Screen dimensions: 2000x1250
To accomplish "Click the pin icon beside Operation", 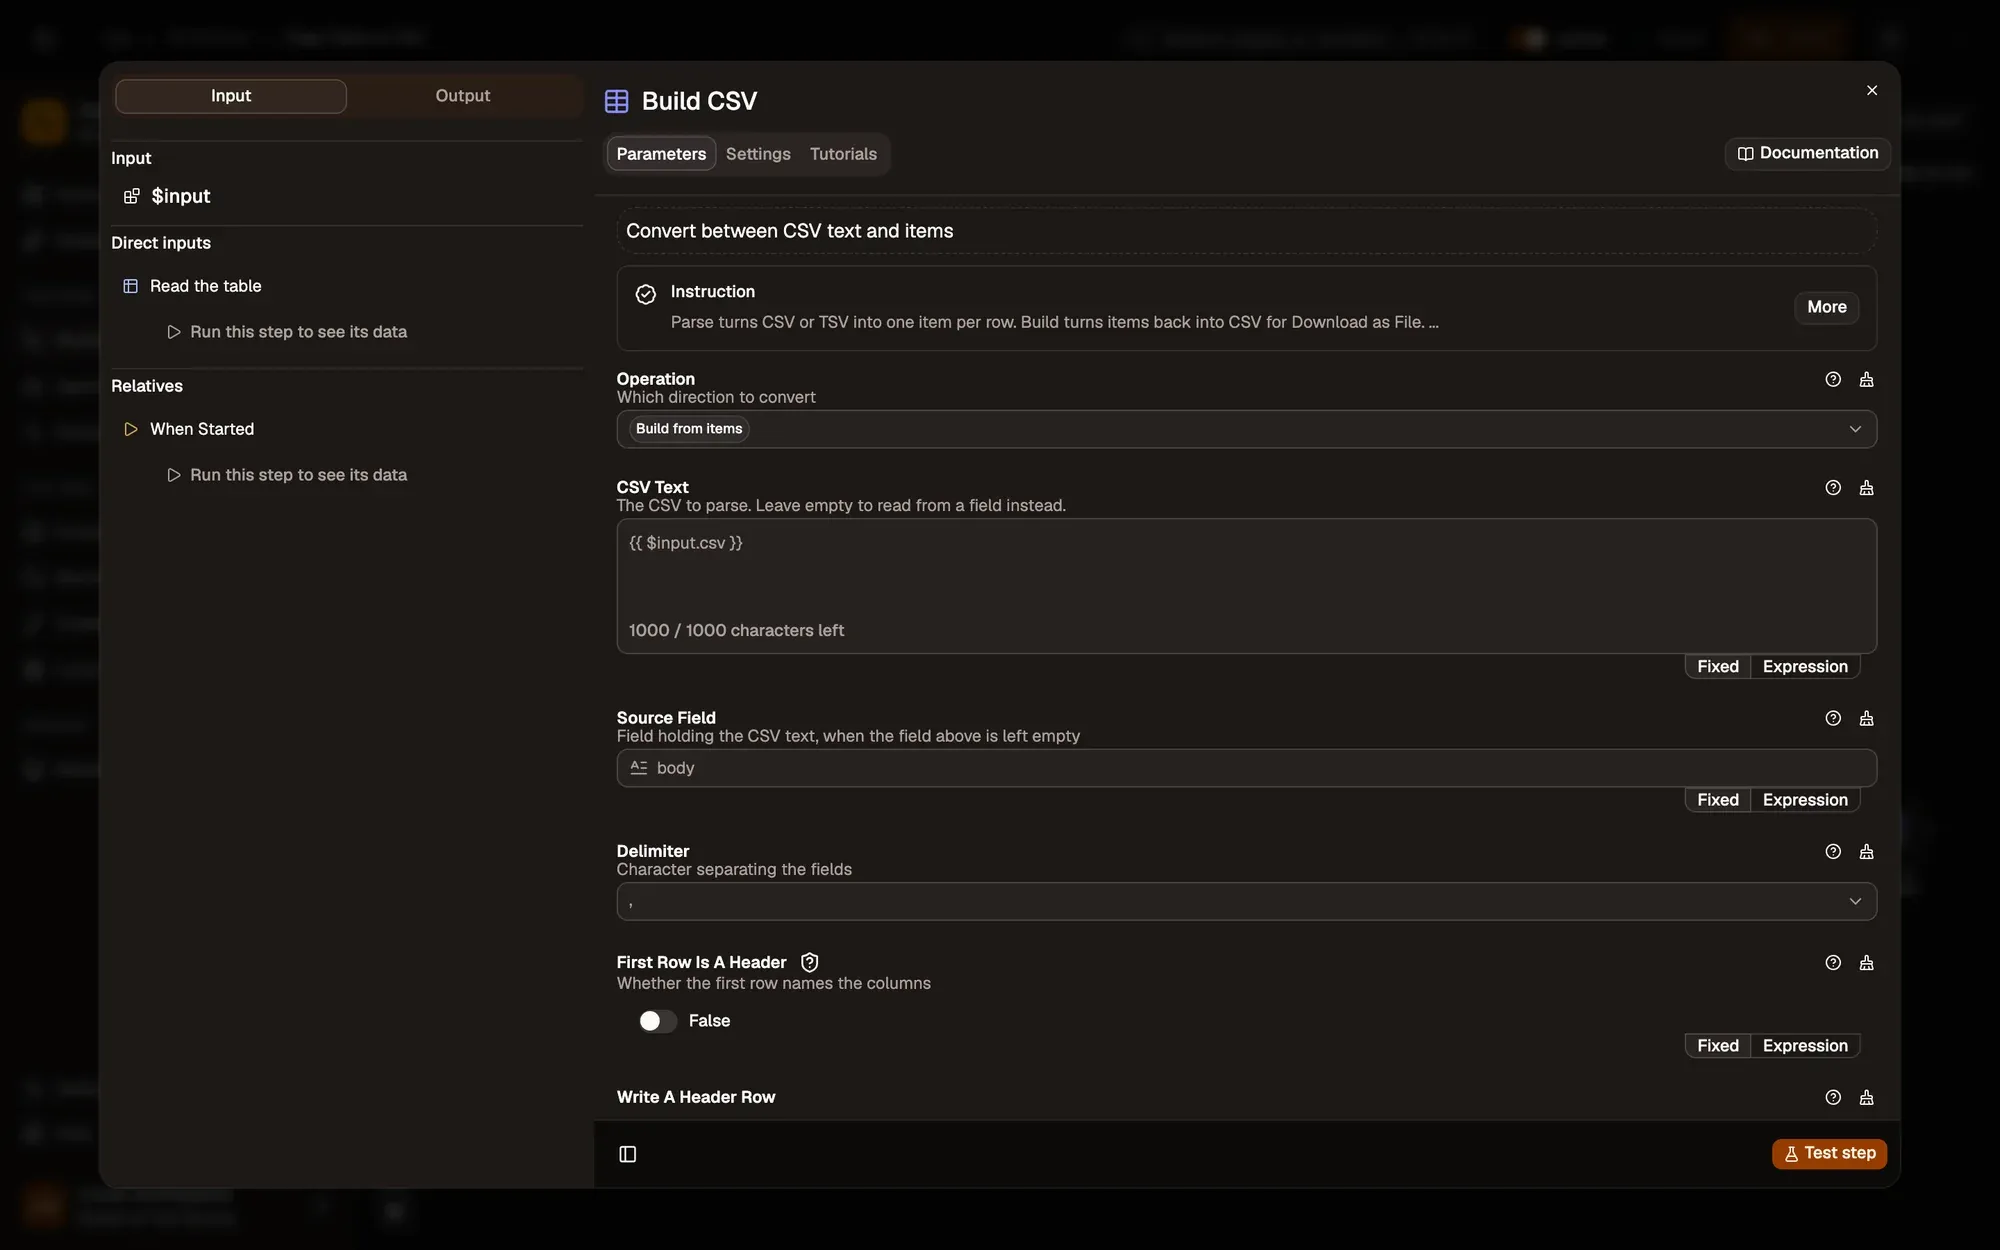I will (1866, 379).
